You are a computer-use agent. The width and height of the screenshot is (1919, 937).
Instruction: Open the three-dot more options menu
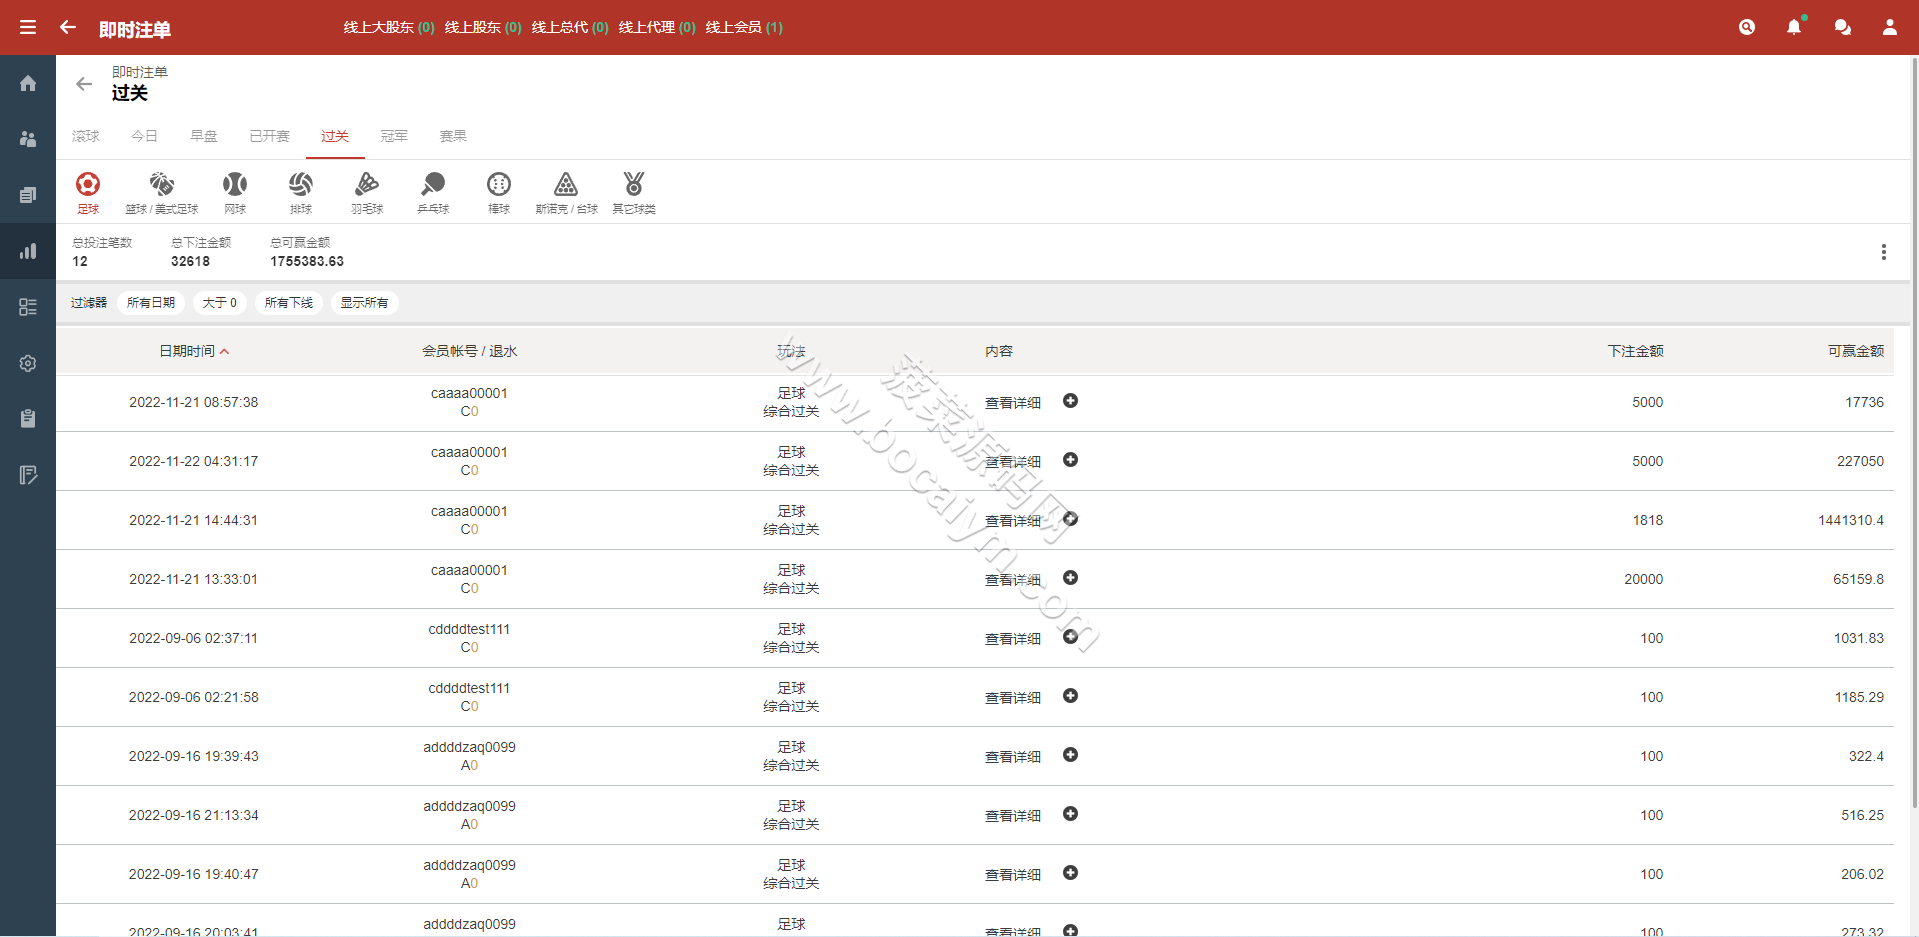(1883, 252)
